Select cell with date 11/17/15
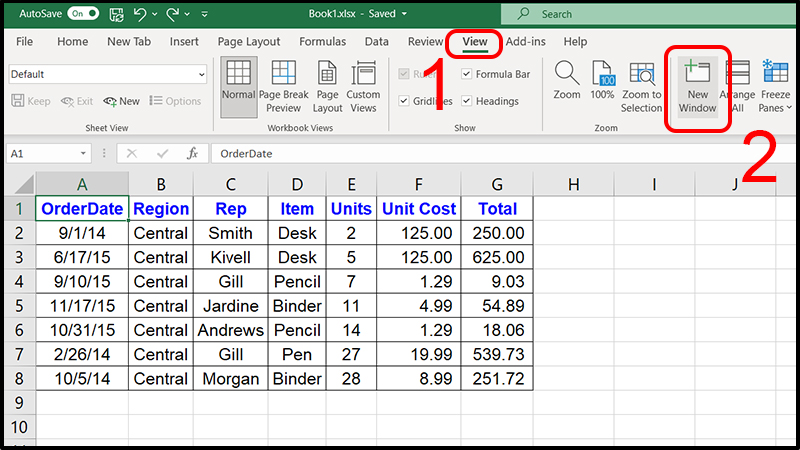Screen dimensions: 800x450 pyautogui.click(x=82, y=306)
